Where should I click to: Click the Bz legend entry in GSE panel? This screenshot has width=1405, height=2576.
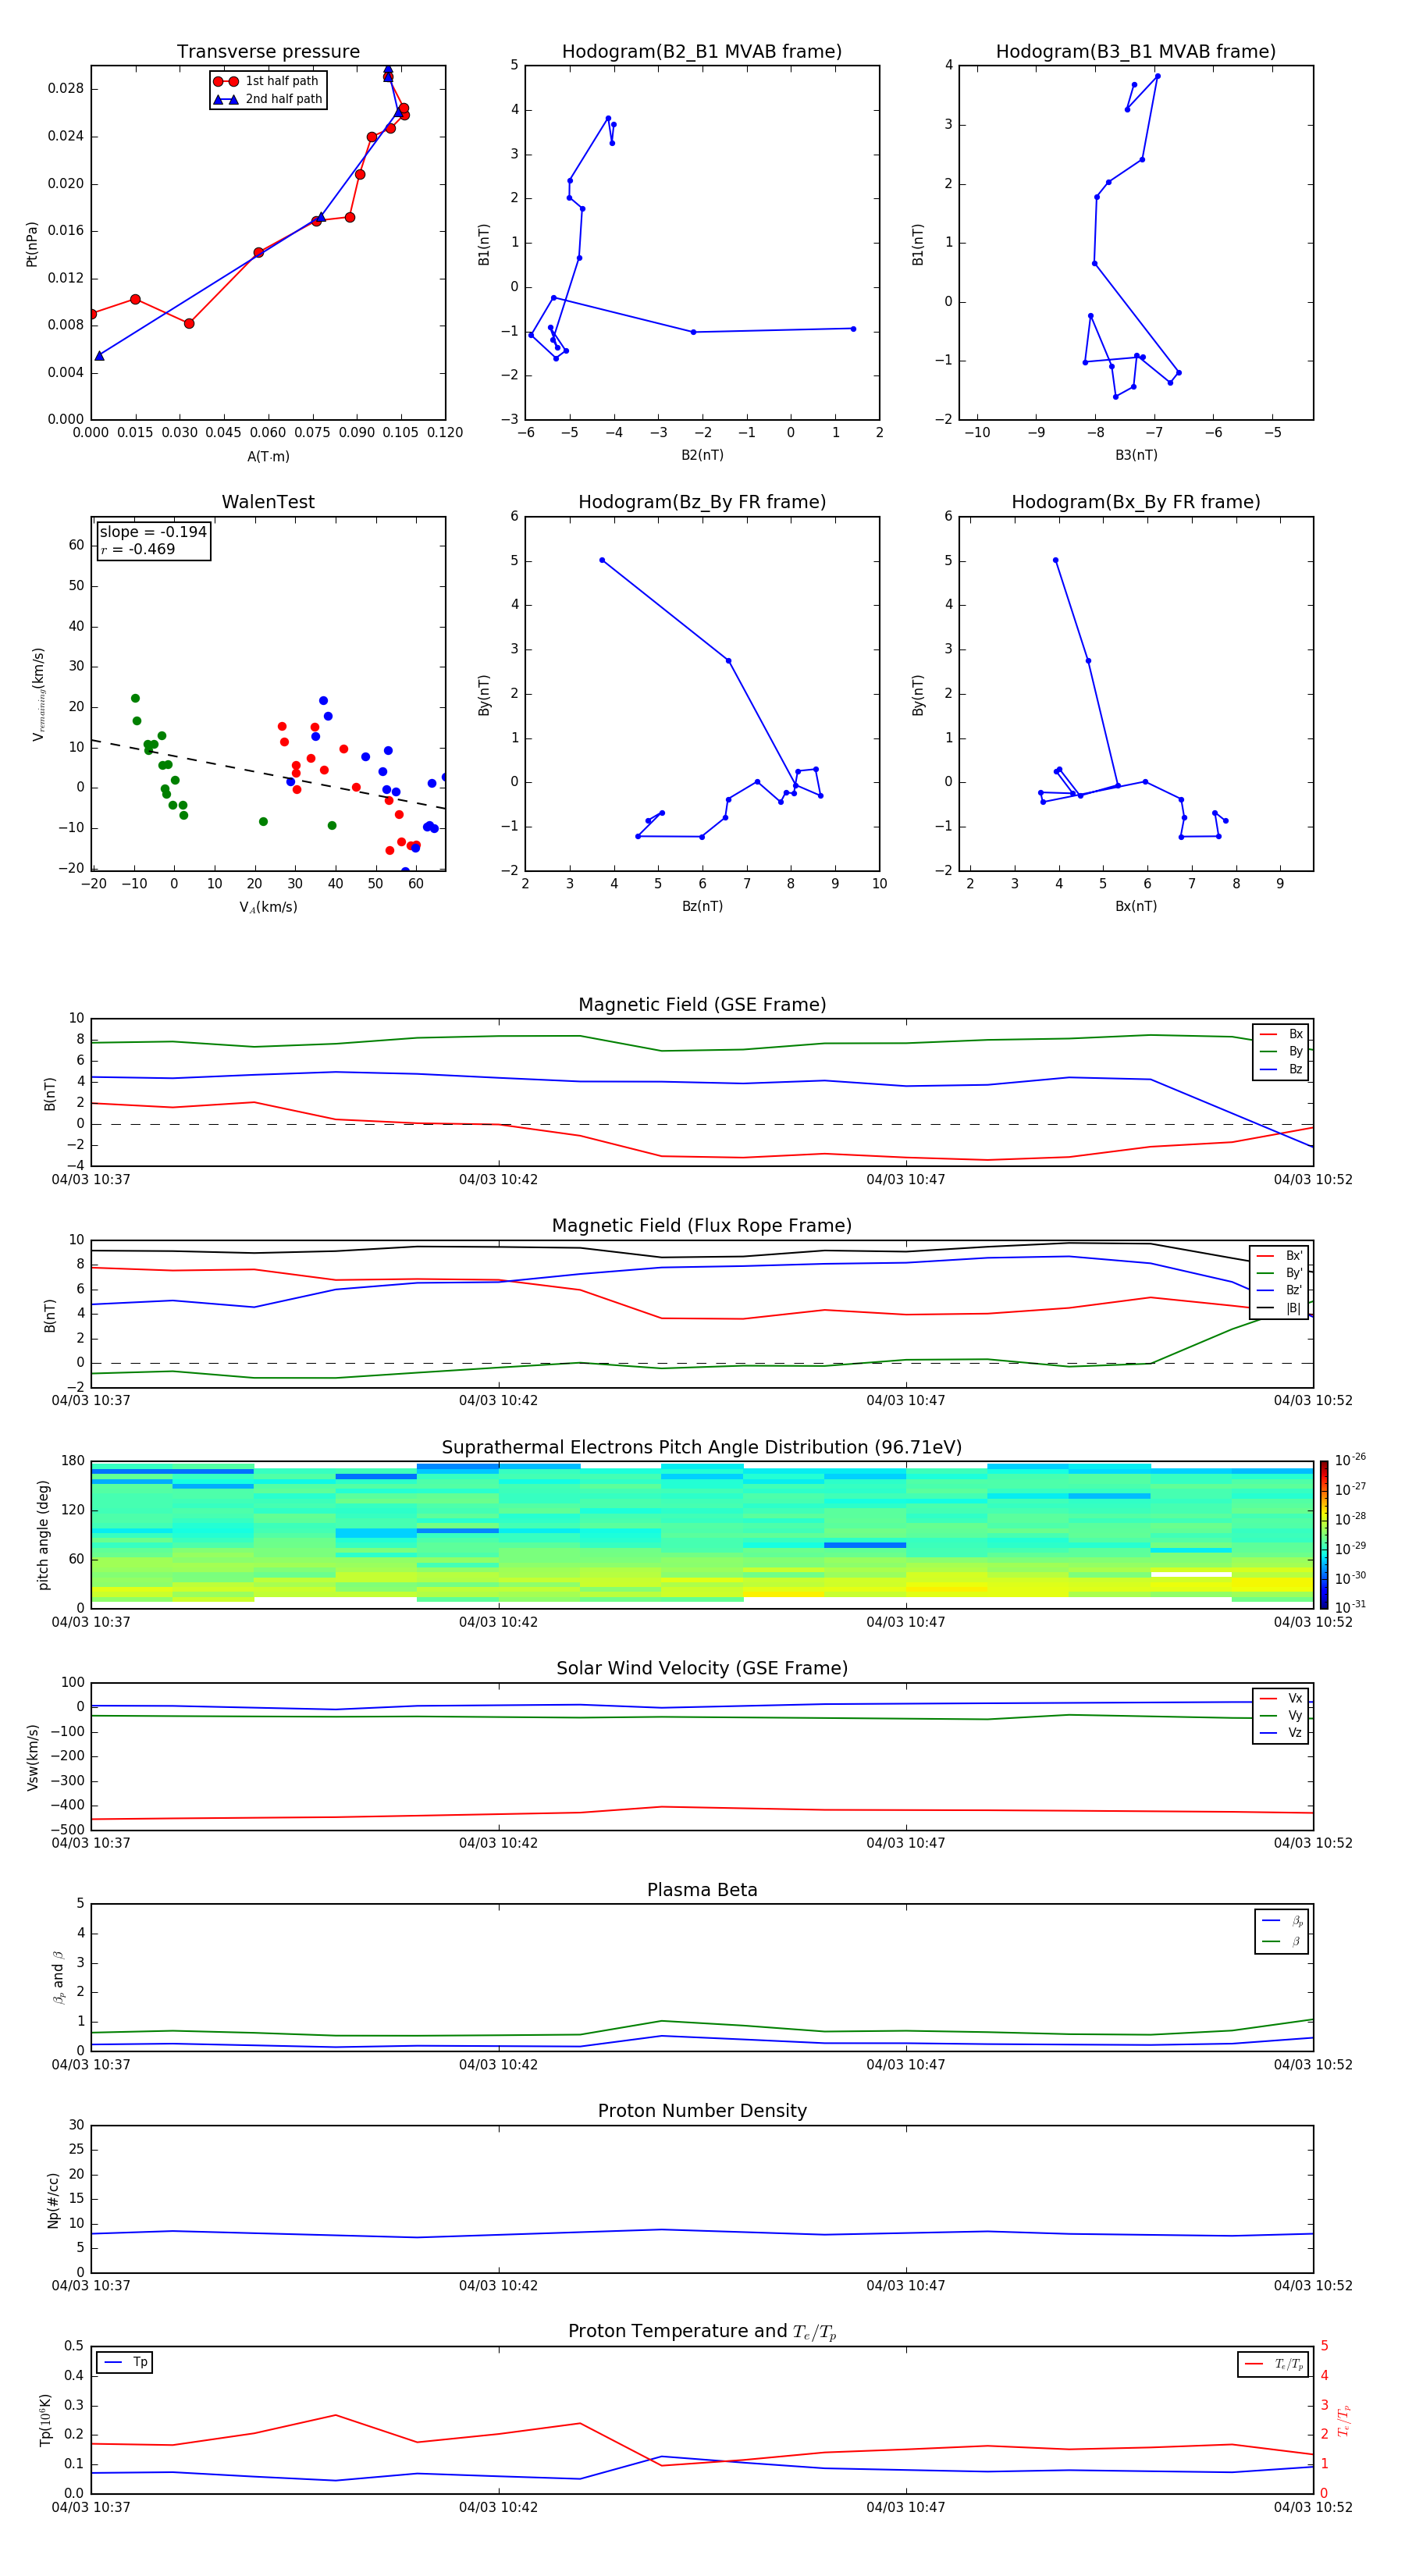[x=1281, y=1069]
